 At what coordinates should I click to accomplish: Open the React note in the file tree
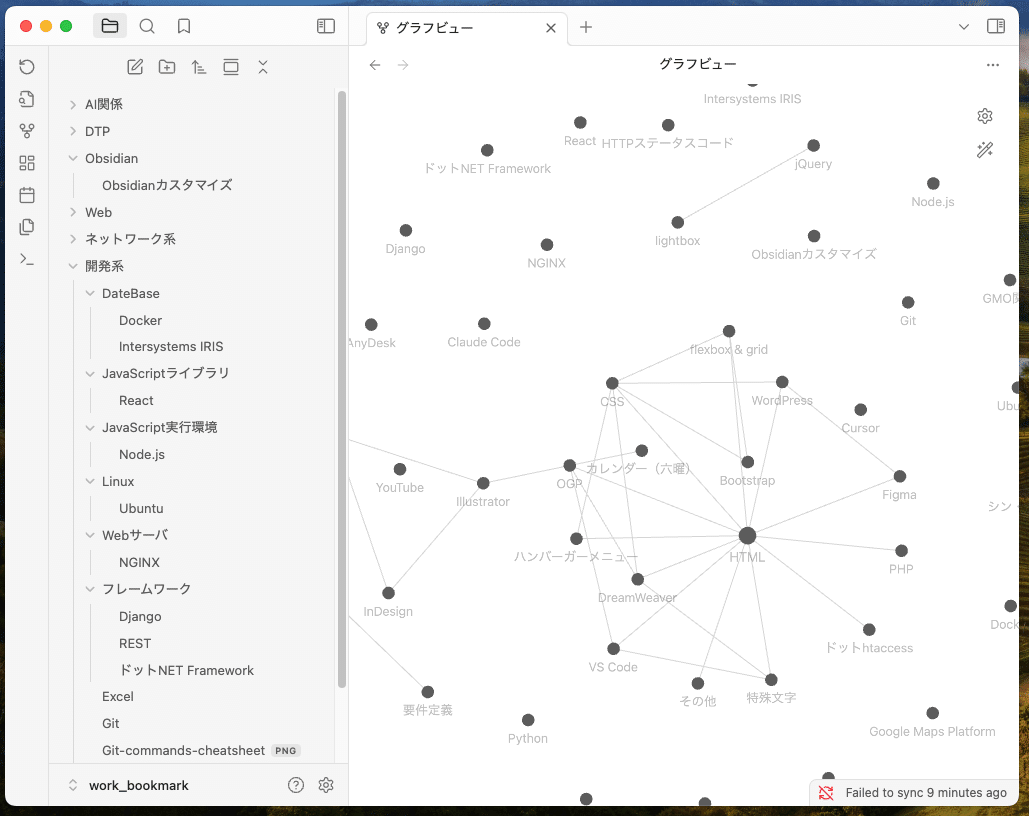coord(136,400)
